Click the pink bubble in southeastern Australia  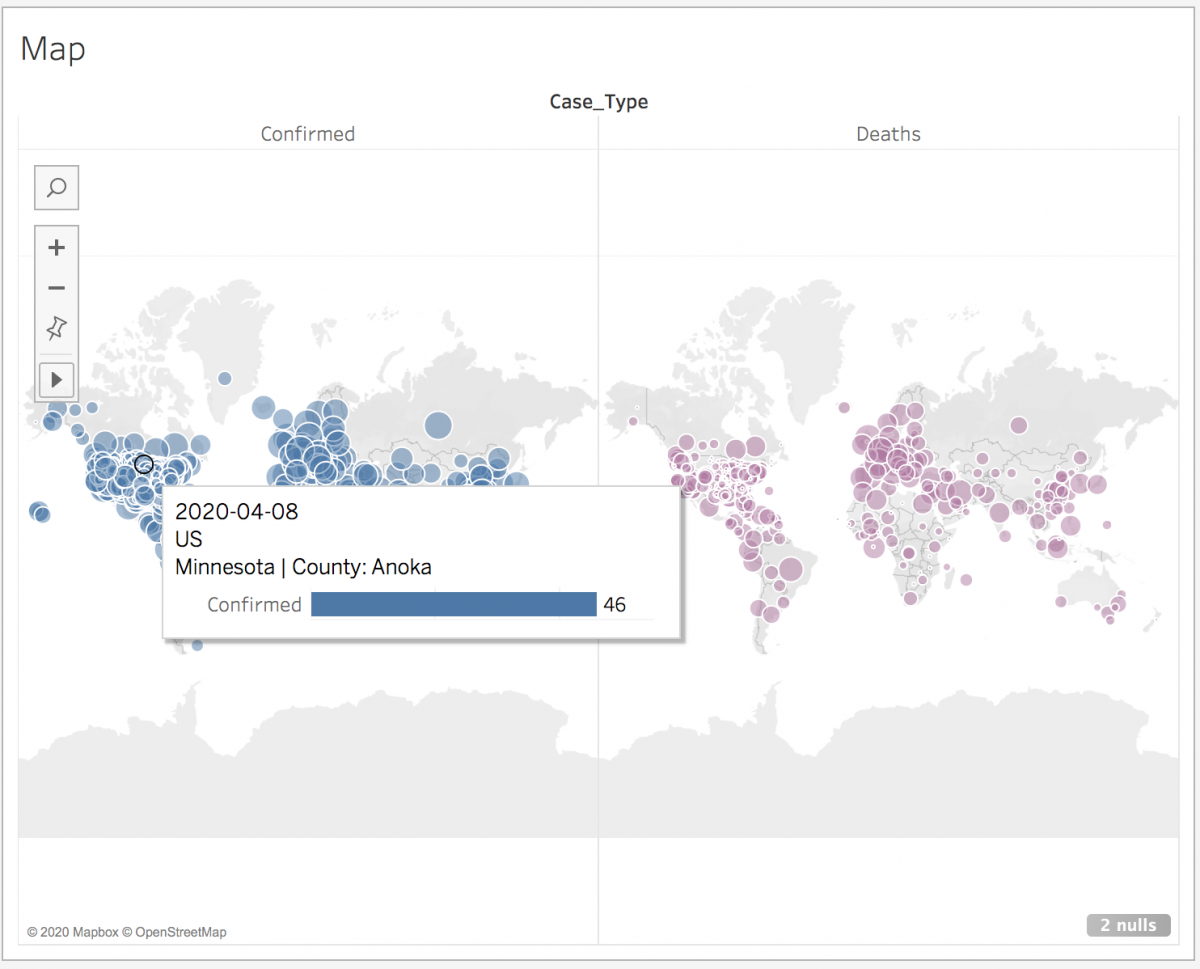(x=1119, y=603)
